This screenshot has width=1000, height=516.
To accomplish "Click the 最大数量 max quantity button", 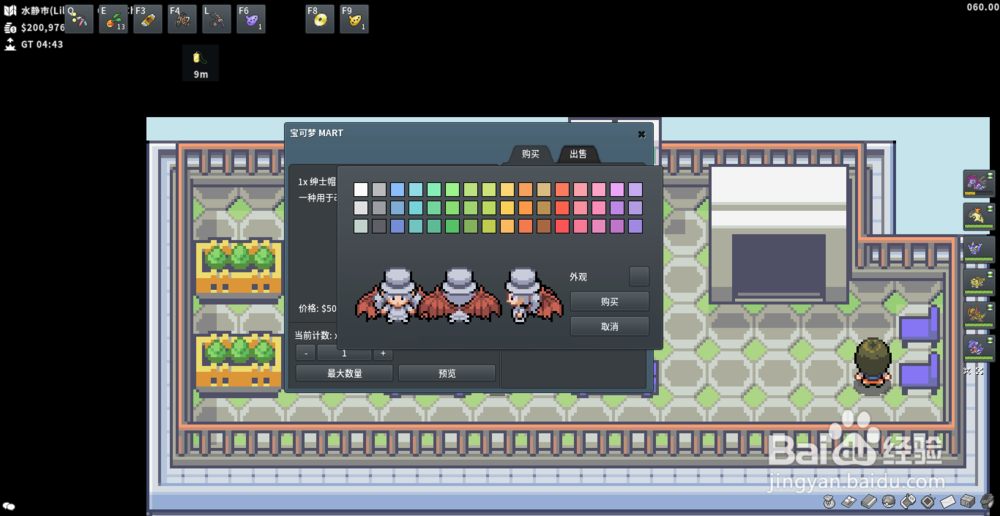I will pyautogui.click(x=344, y=373).
